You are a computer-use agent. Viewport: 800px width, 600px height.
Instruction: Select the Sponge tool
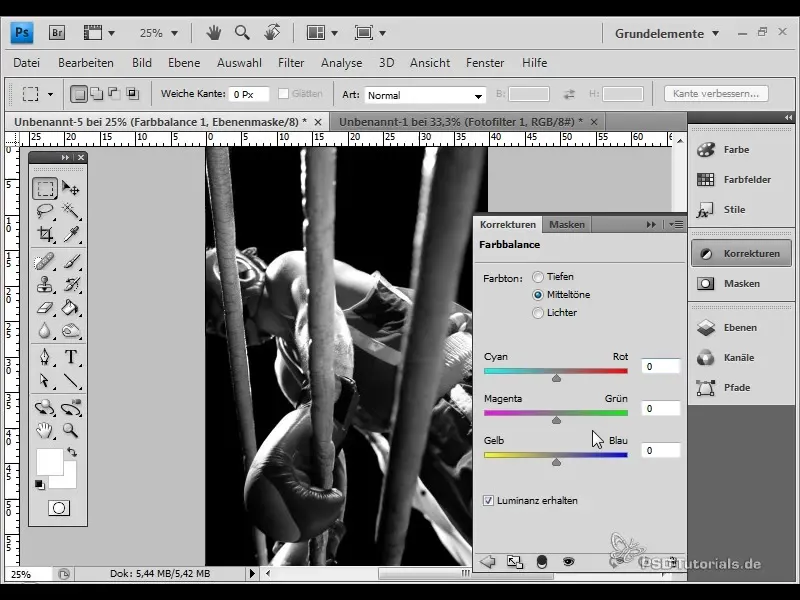tap(71, 331)
